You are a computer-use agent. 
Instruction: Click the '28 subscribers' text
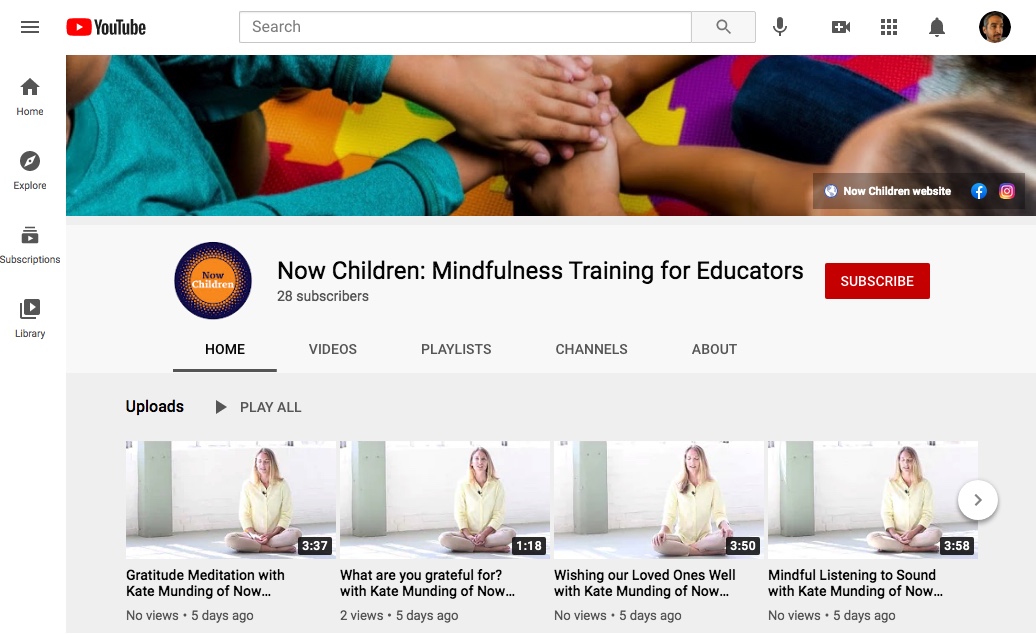(x=323, y=297)
